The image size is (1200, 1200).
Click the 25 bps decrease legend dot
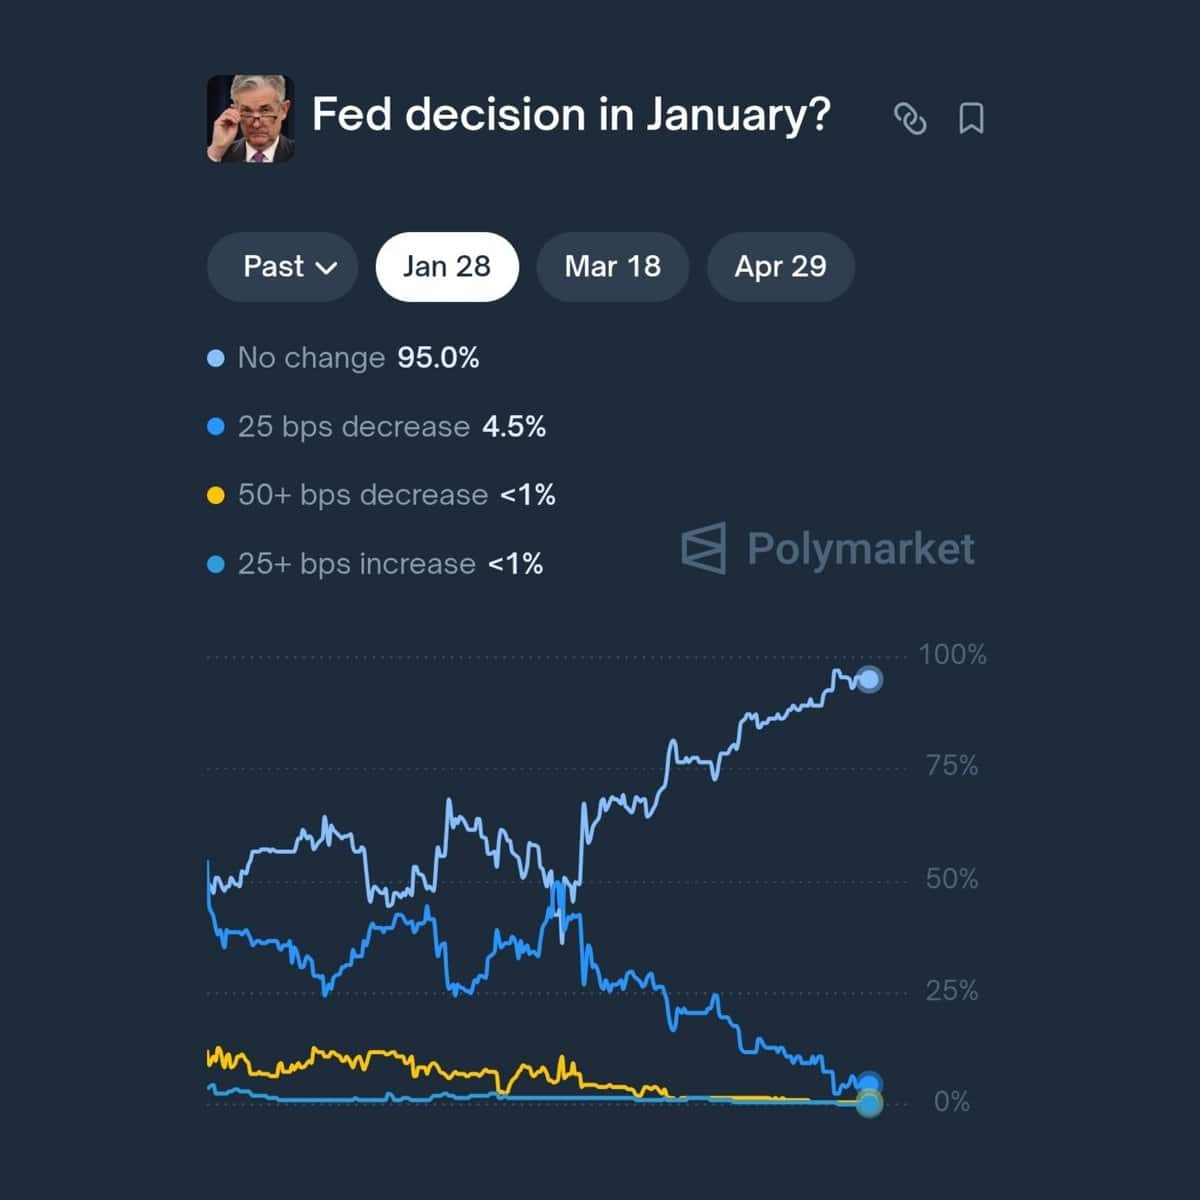tap(215, 427)
